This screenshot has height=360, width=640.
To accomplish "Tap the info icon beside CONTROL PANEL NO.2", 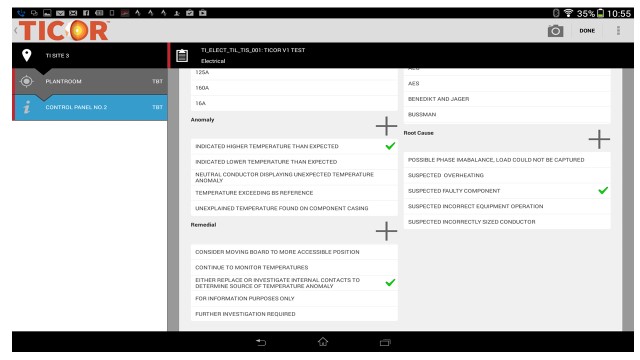I will point(27,107).
